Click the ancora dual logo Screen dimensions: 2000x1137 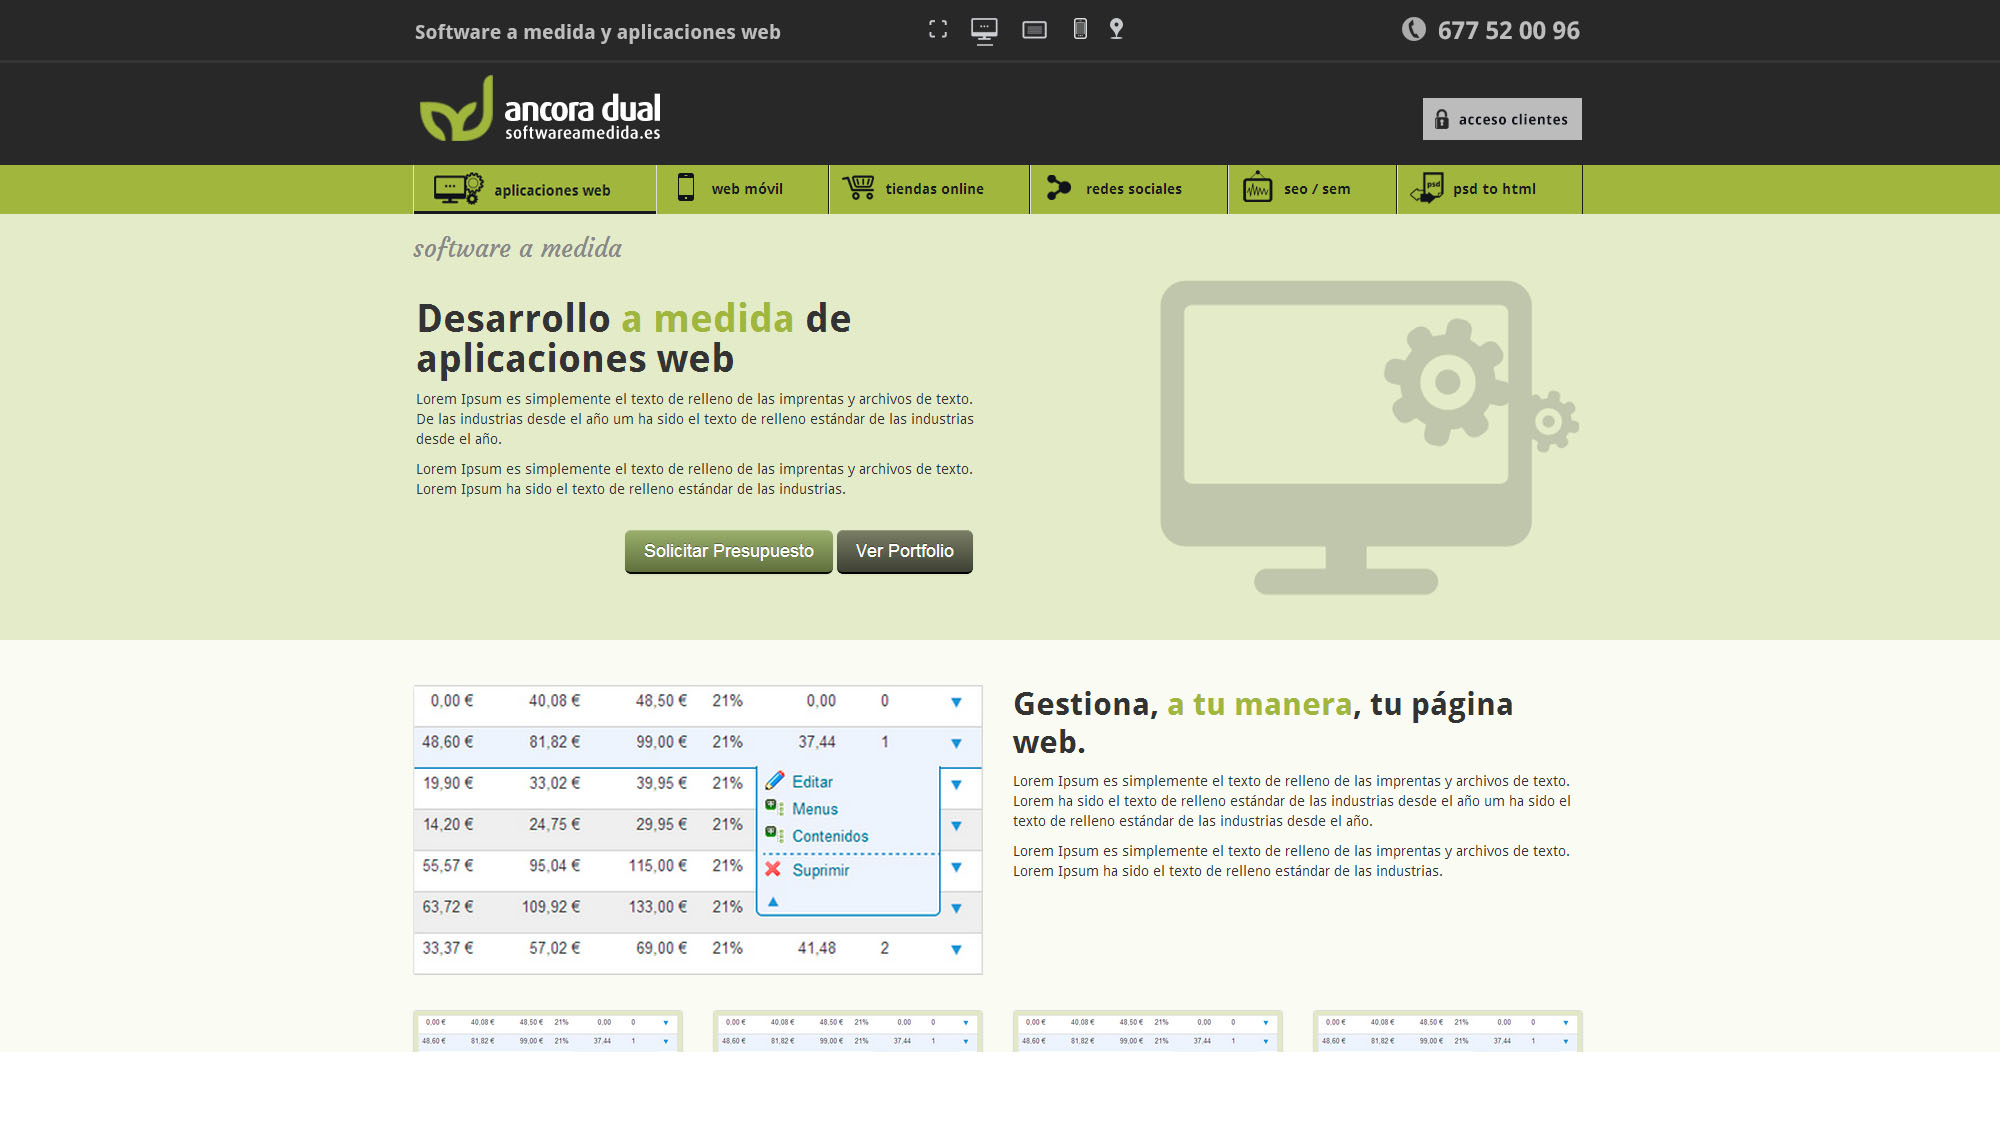coord(540,110)
